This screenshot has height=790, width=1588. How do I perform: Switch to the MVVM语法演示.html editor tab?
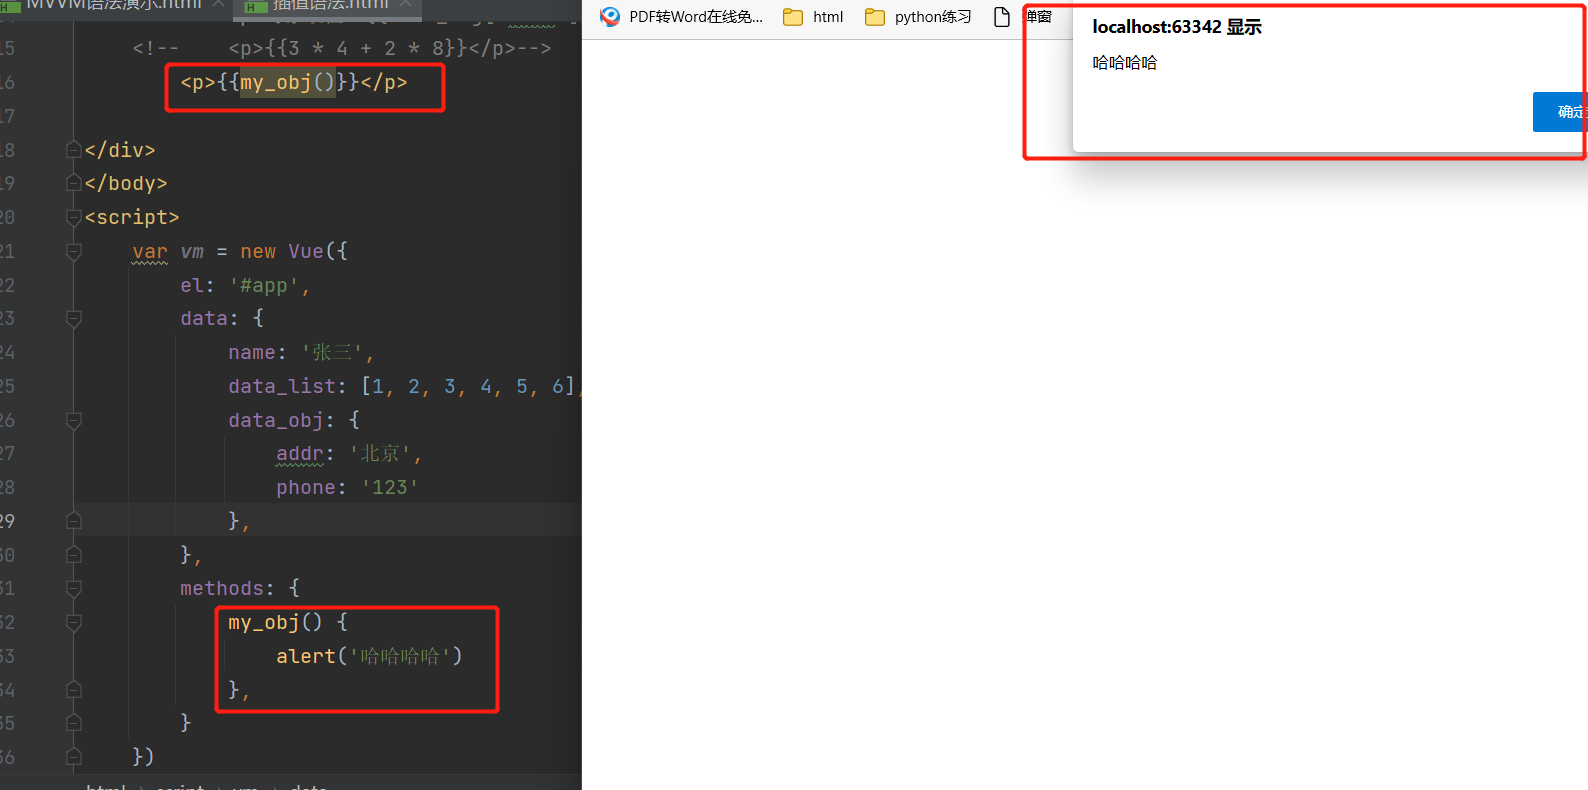(113, 5)
